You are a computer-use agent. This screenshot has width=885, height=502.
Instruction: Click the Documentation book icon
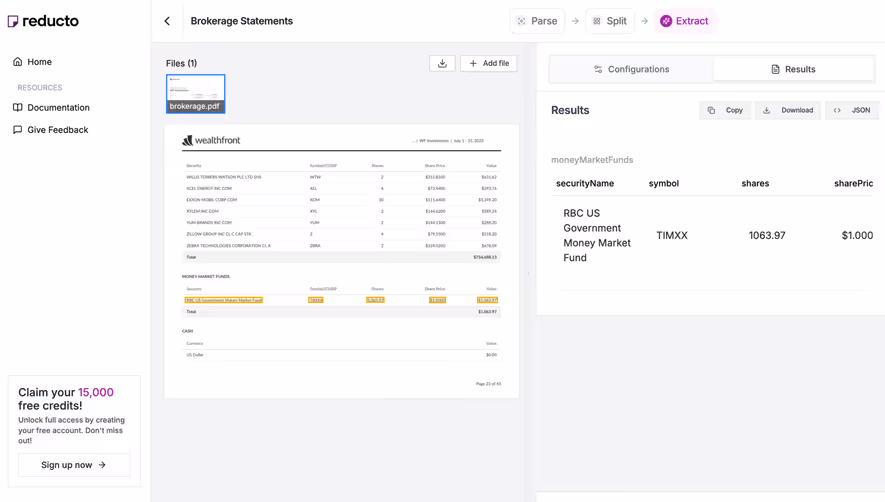(17, 107)
